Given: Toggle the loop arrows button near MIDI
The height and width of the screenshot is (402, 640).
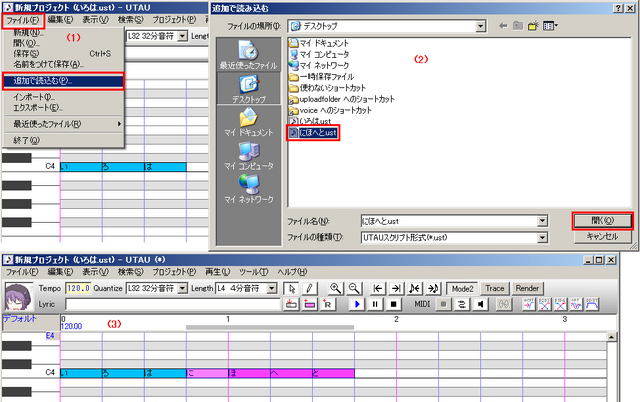Looking at the screenshot, I should (462, 304).
